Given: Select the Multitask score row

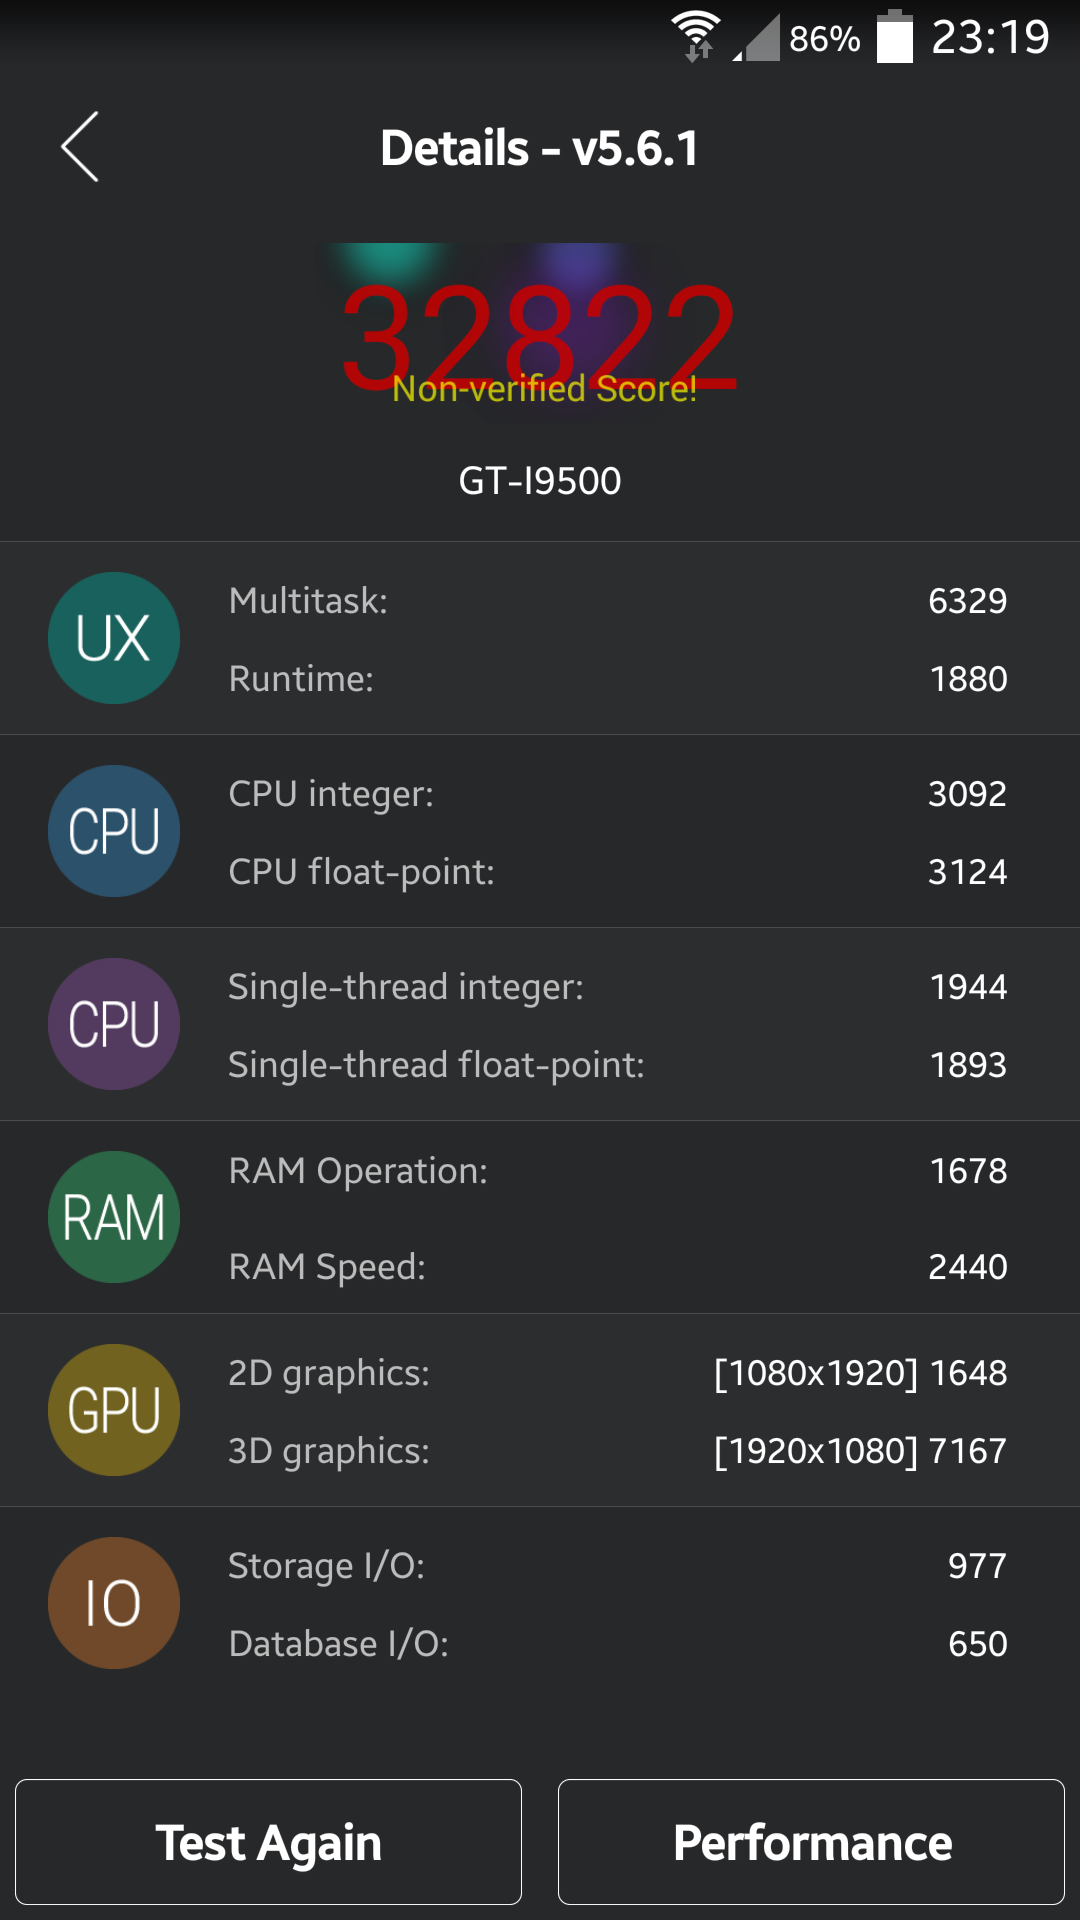Looking at the screenshot, I should pyautogui.click(x=617, y=601).
